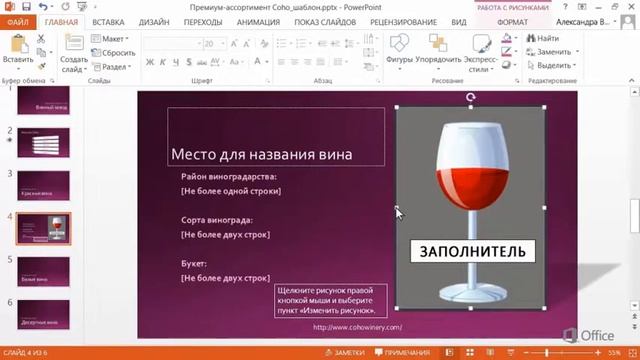The height and width of the screenshot is (360, 640).
Task: Increase font size with the larger A
Action: coord(234,44)
